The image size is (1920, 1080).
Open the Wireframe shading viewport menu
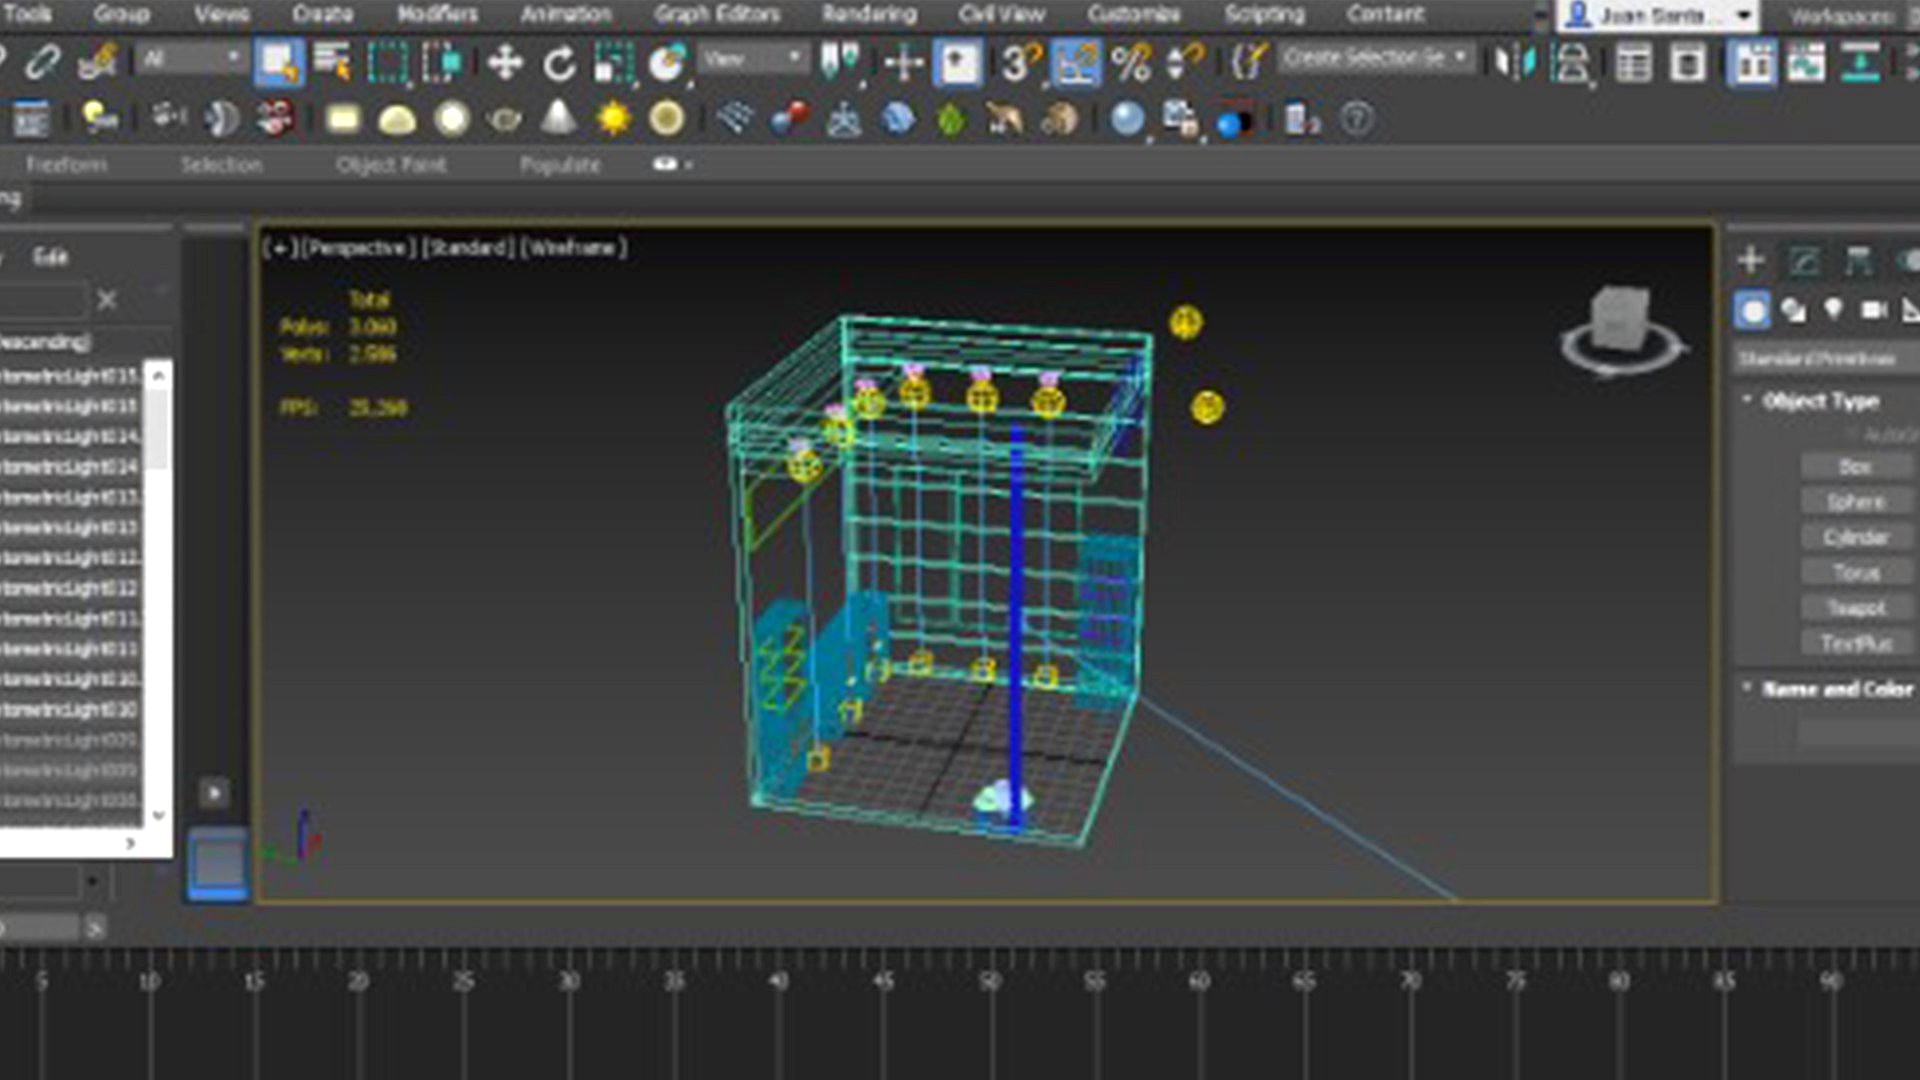tap(573, 247)
